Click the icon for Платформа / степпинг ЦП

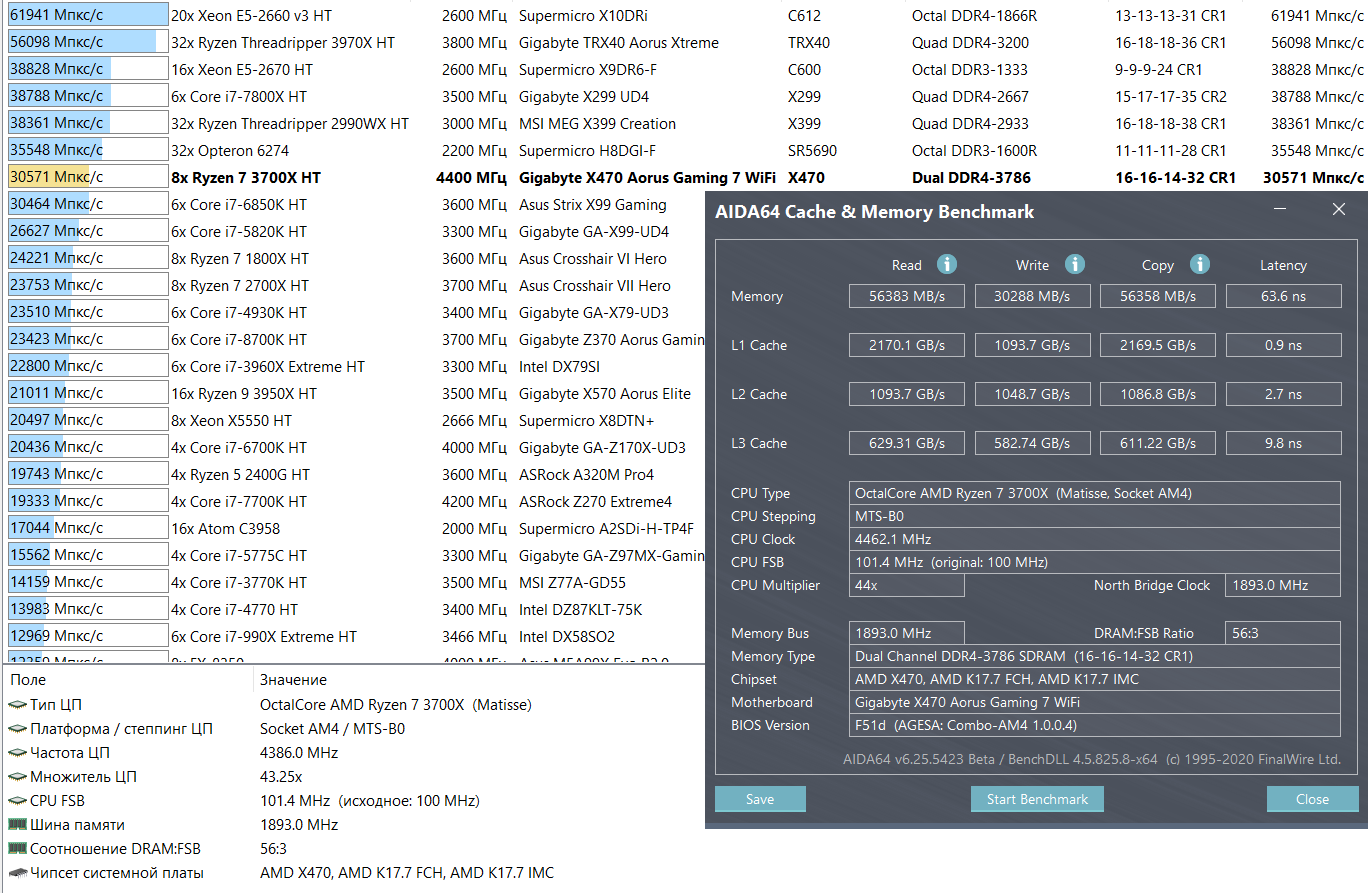[x=17, y=729]
